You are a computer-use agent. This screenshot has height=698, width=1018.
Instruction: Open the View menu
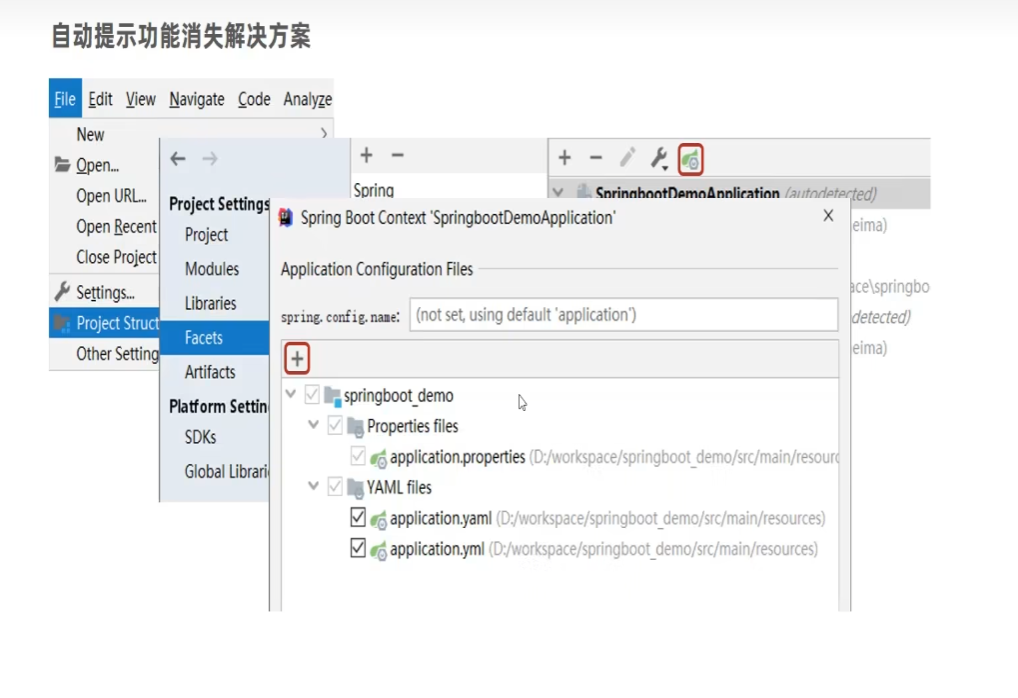[x=140, y=99]
